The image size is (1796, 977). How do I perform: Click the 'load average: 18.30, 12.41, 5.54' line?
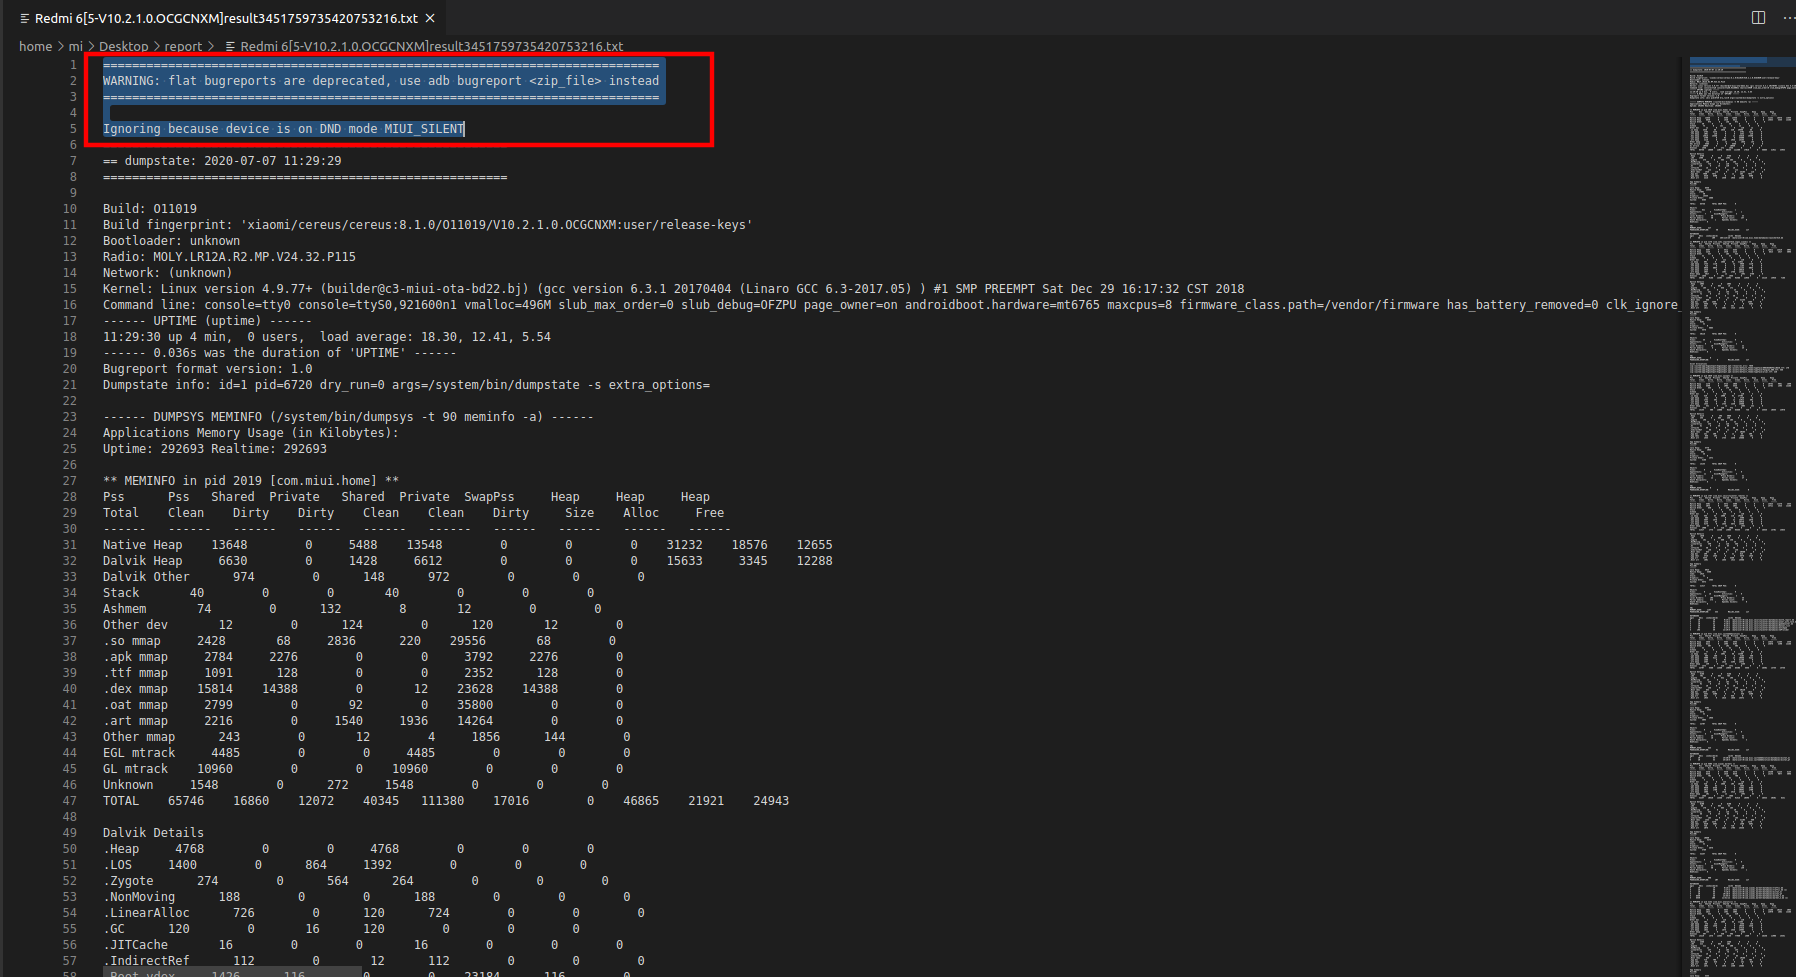coord(327,337)
